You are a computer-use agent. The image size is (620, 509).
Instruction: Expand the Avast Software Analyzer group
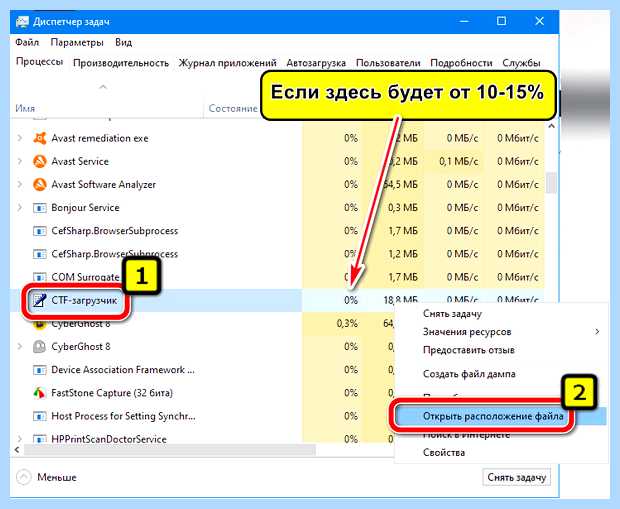click(x=19, y=184)
